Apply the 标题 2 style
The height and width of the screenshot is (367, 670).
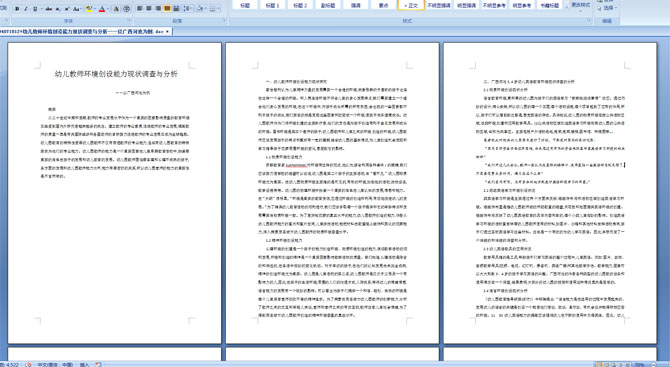(300, 5)
